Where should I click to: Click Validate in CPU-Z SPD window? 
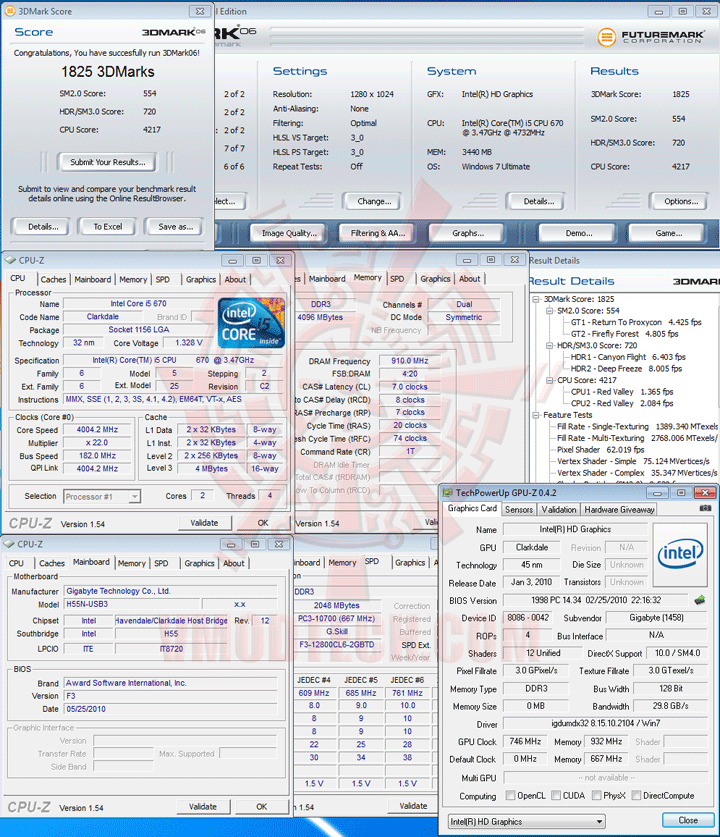point(413,806)
